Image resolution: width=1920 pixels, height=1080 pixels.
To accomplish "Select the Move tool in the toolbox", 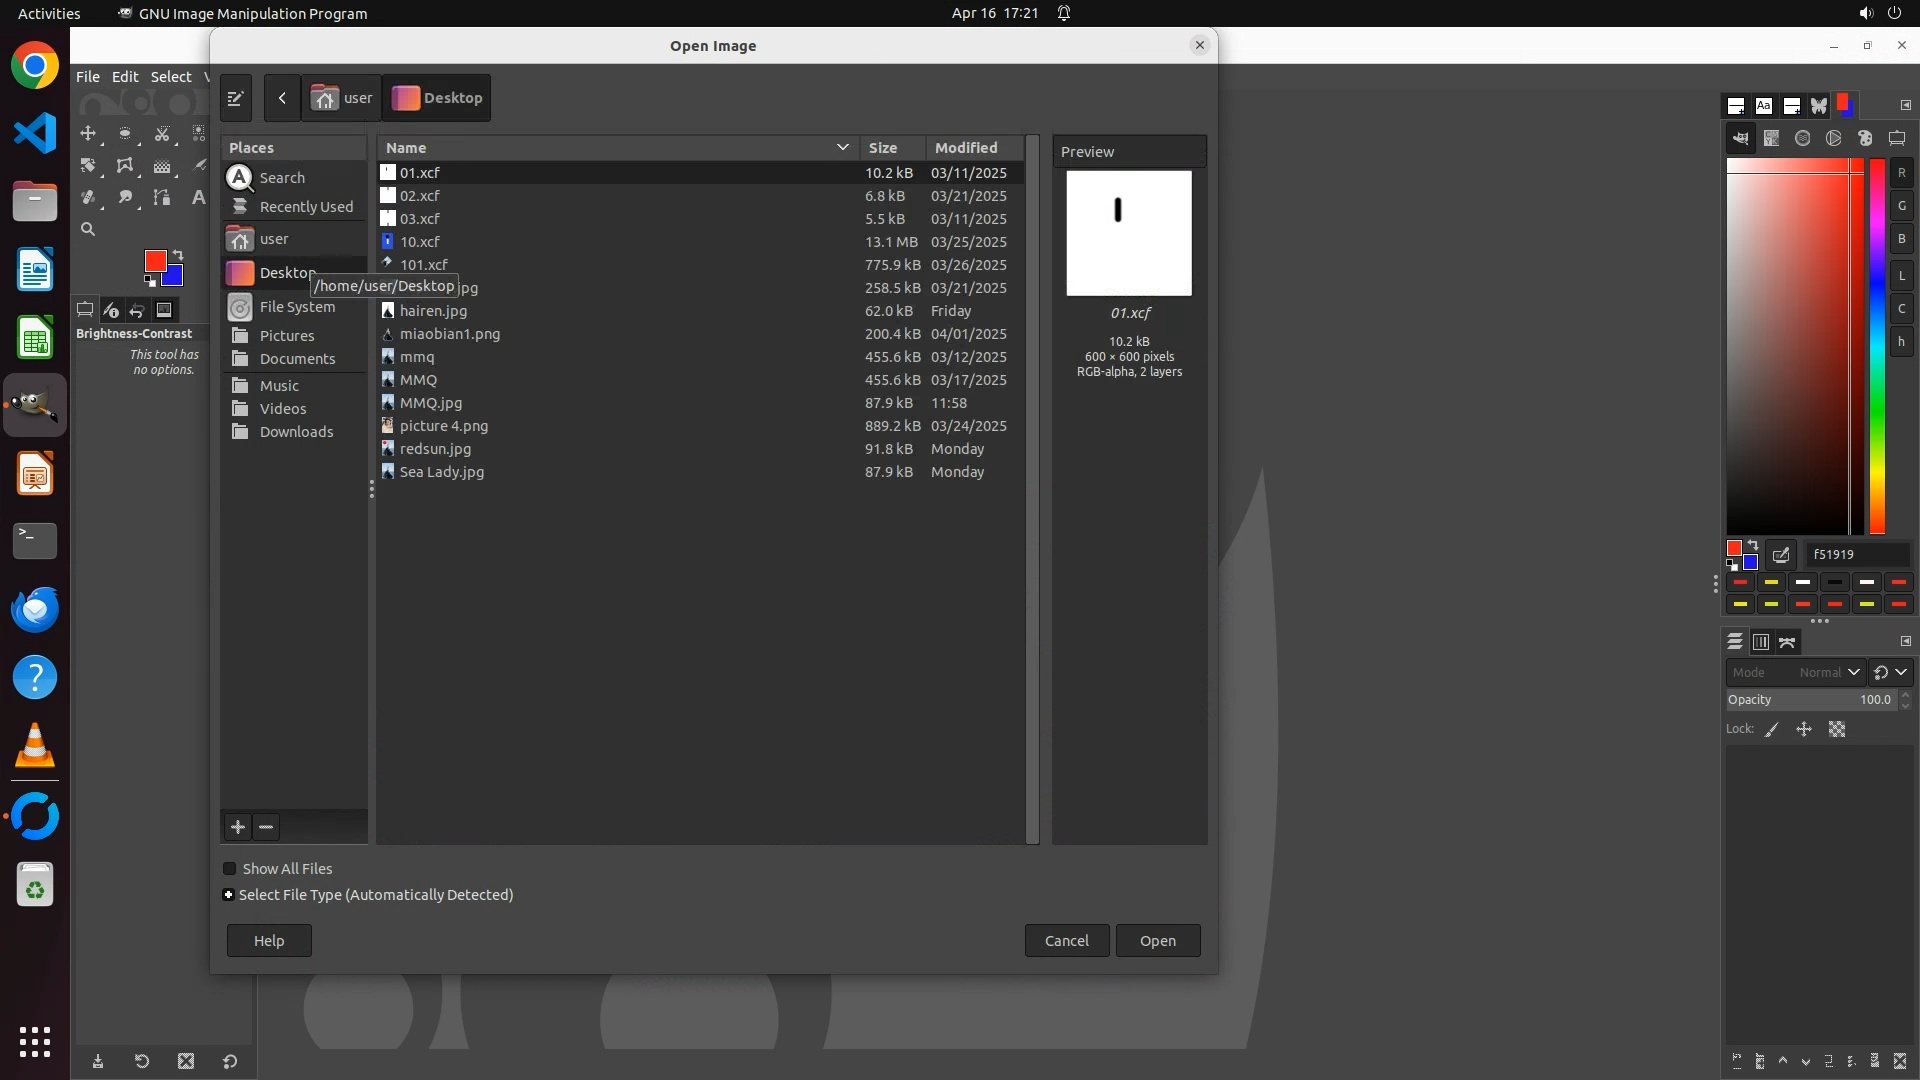I will pyautogui.click(x=88, y=134).
